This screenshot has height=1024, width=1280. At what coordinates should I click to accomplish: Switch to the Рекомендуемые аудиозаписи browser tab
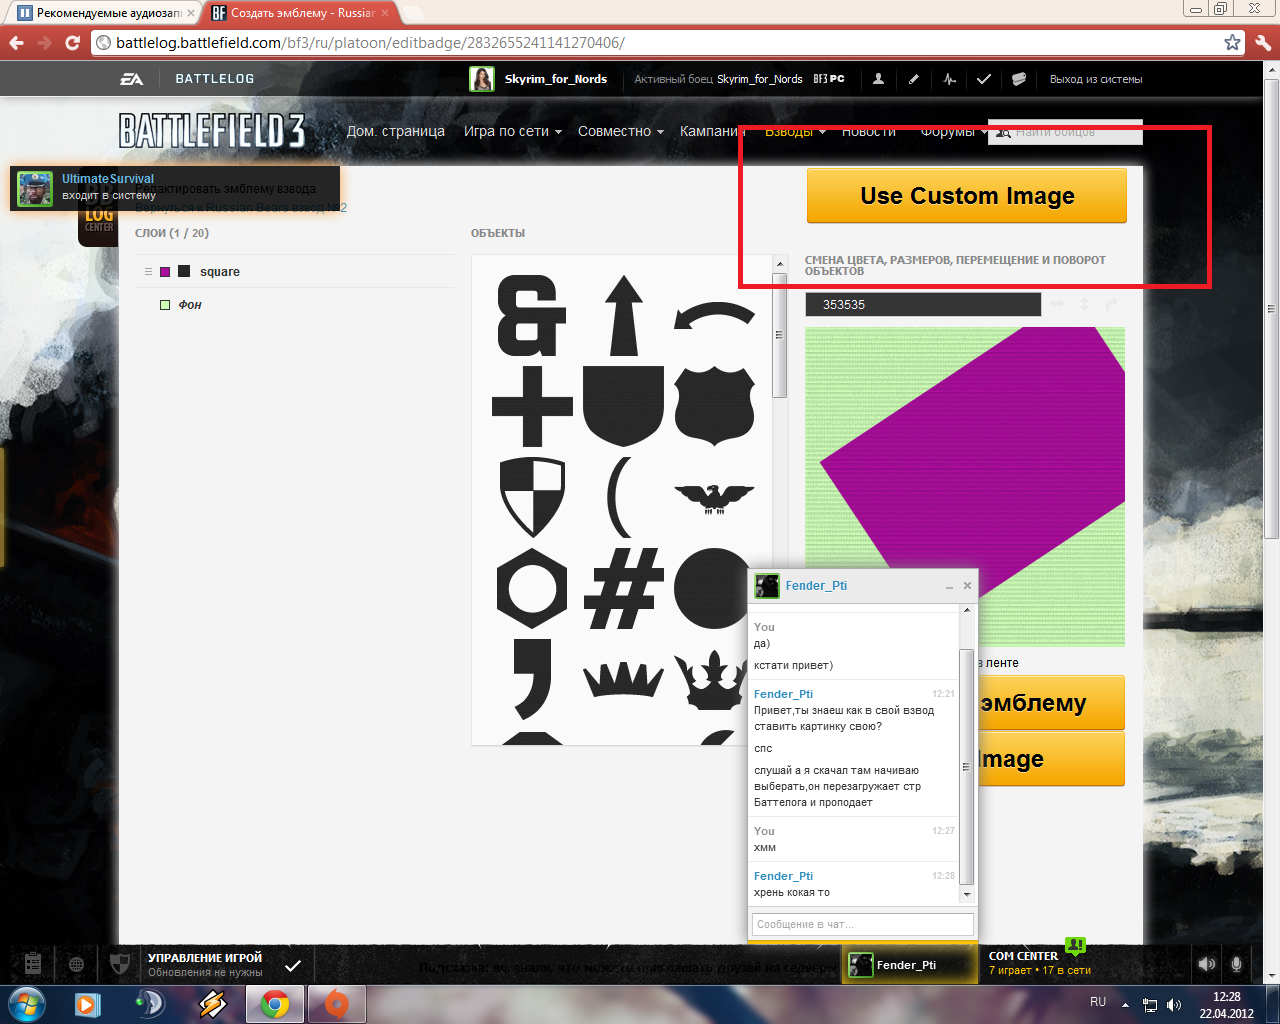103,13
